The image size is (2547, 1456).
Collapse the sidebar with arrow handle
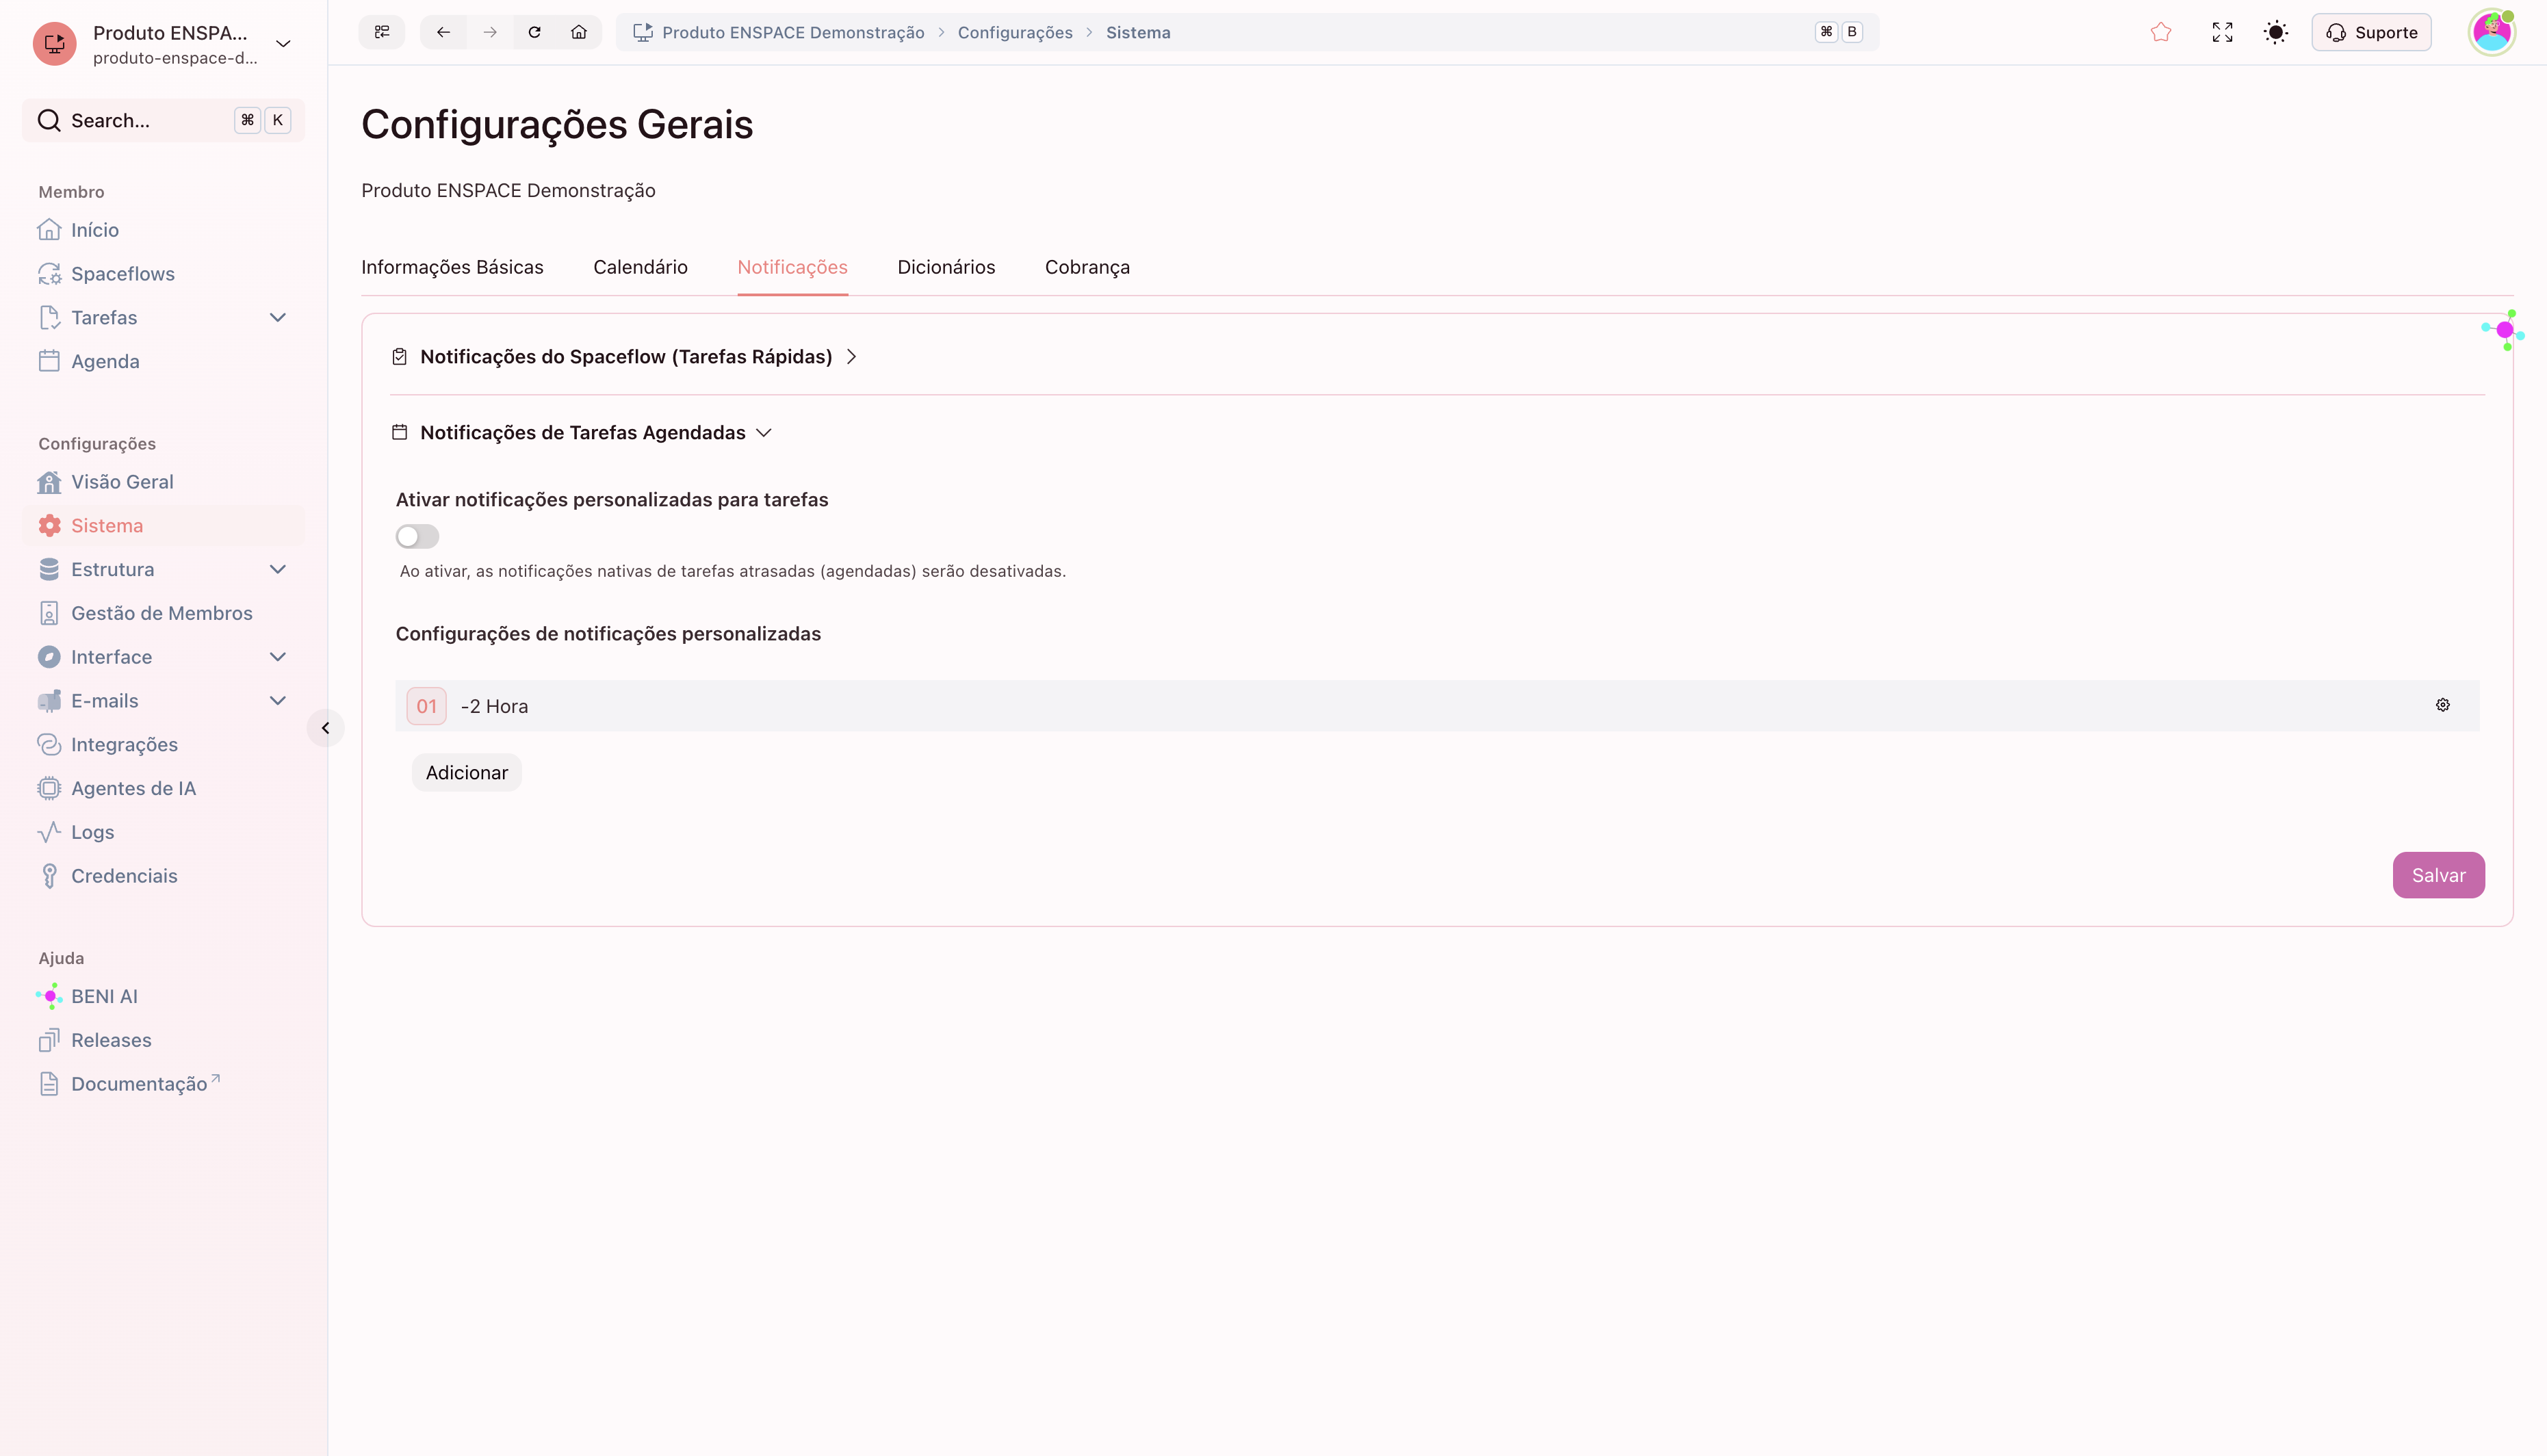point(325,728)
